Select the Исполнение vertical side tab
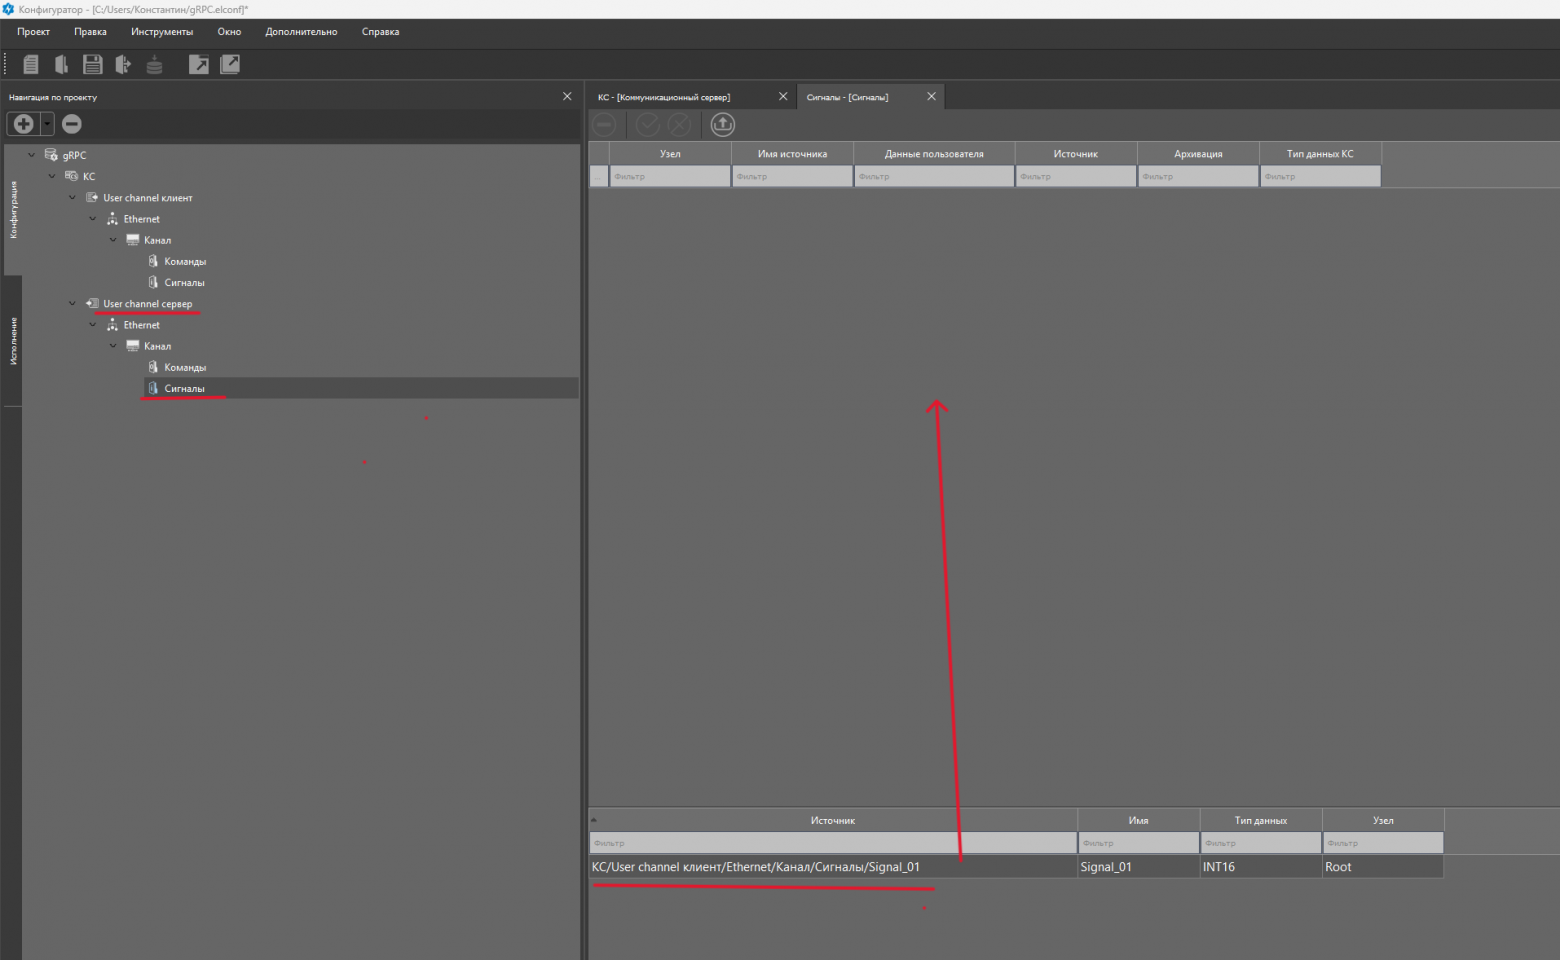The width and height of the screenshot is (1560, 960). point(13,340)
